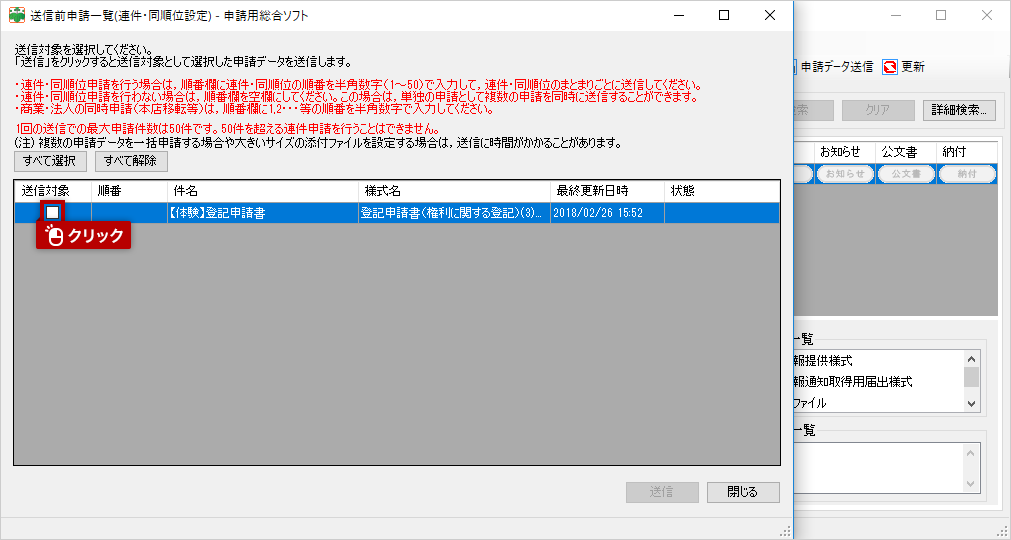This screenshot has width=1011, height=540.
Task: Click the お知らせ column header in background window
Action: click(845, 152)
